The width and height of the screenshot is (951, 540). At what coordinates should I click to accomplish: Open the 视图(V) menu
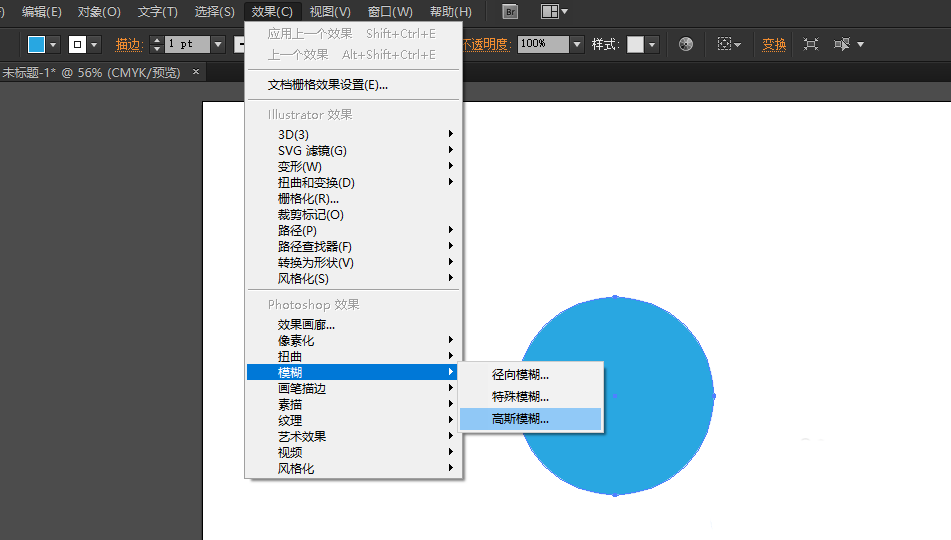pyautogui.click(x=330, y=12)
